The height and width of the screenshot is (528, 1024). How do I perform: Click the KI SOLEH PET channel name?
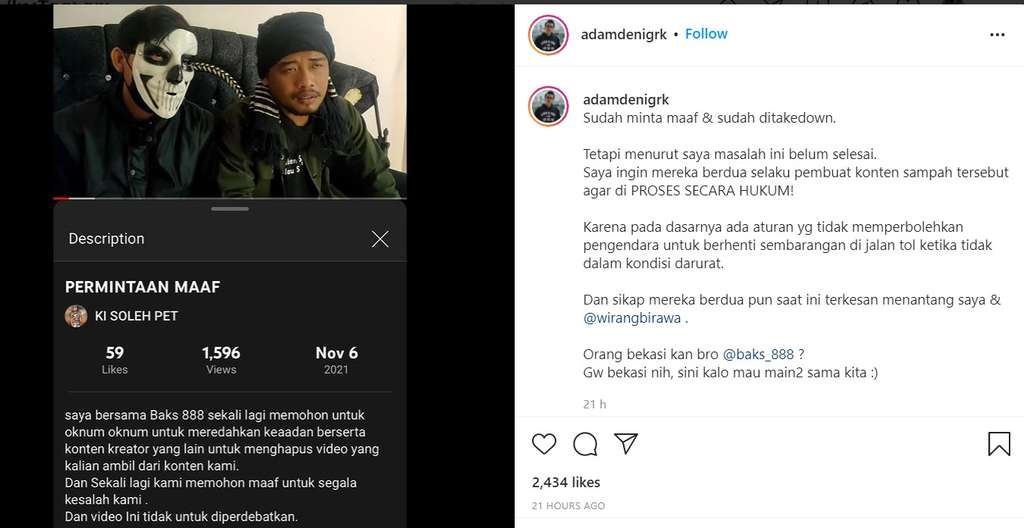[x=136, y=316]
